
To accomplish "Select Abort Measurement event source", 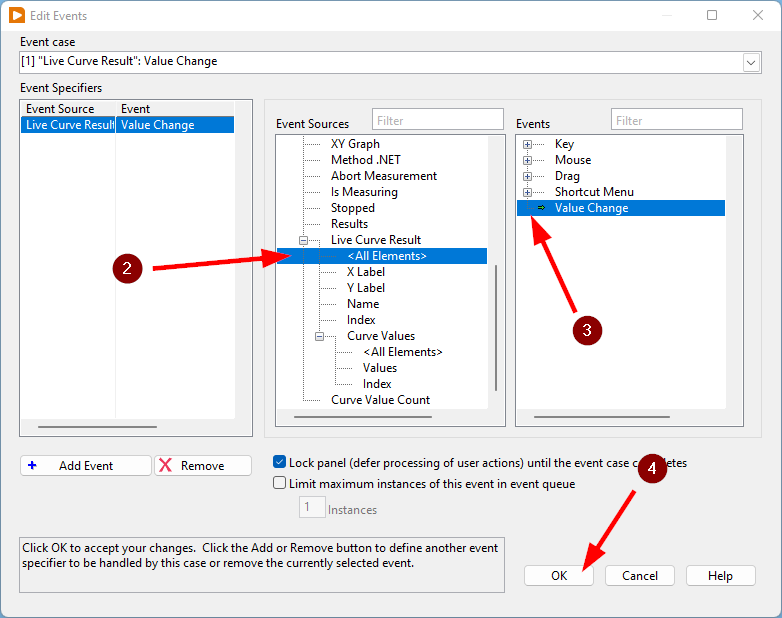I will 383,176.
